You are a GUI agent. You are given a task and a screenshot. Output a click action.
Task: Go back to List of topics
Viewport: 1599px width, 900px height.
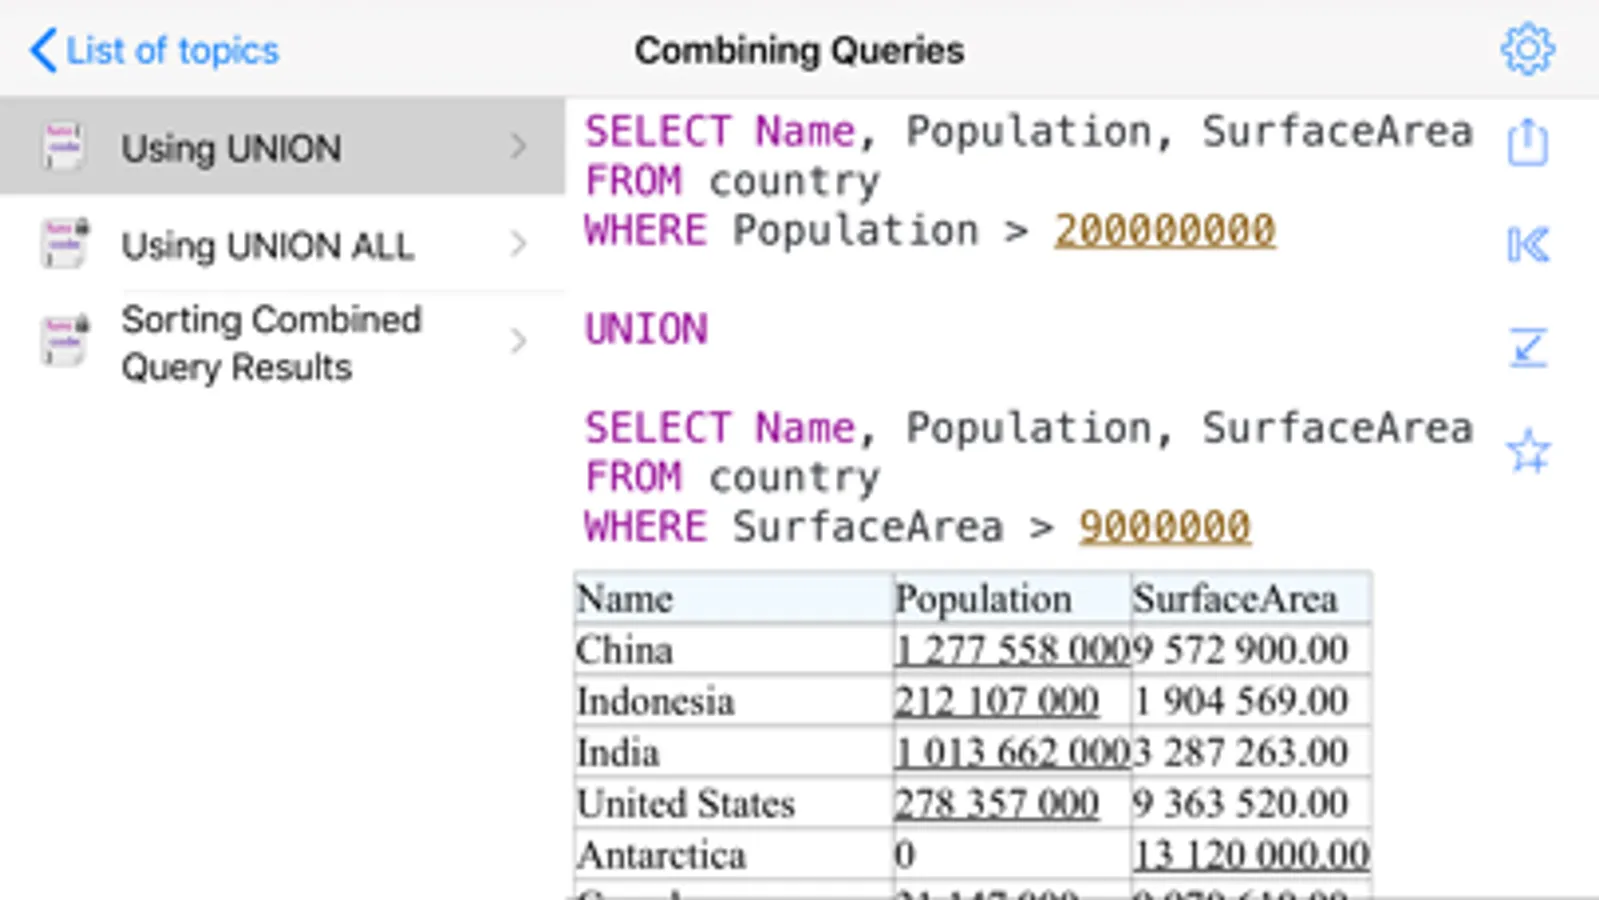coord(154,50)
